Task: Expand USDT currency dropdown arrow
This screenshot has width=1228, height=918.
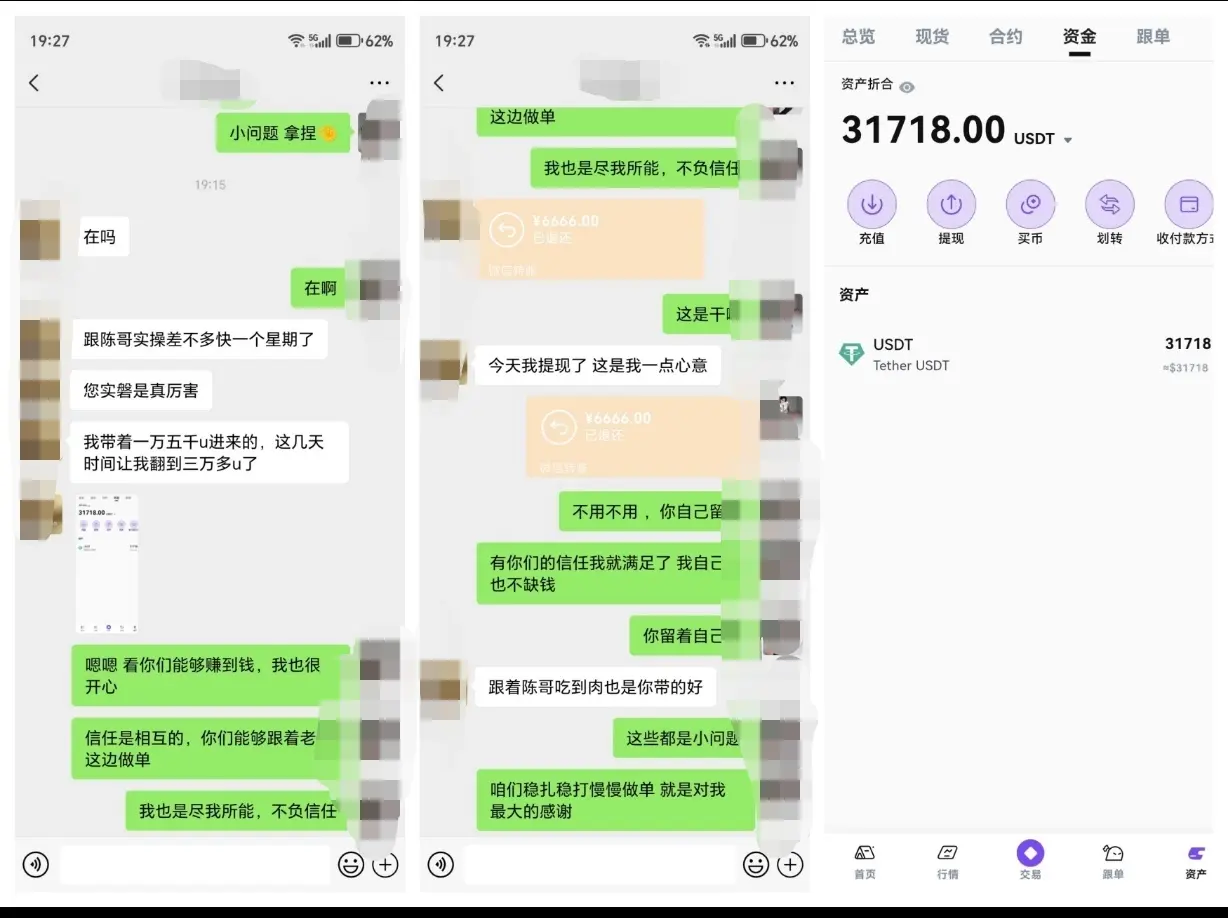Action: click(1068, 140)
